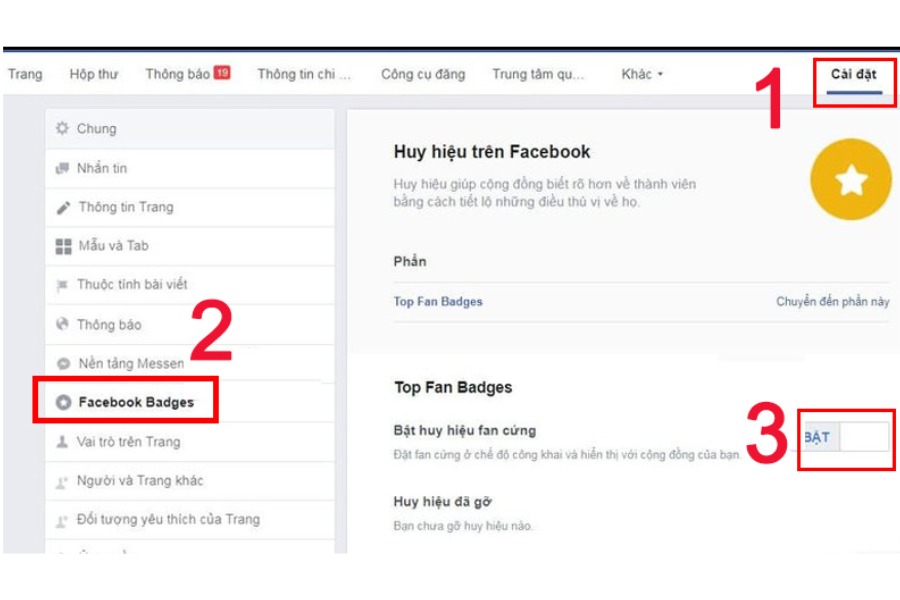Select Thuộc tính bài viết in sidebar
The image size is (900, 600).
tap(189, 285)
